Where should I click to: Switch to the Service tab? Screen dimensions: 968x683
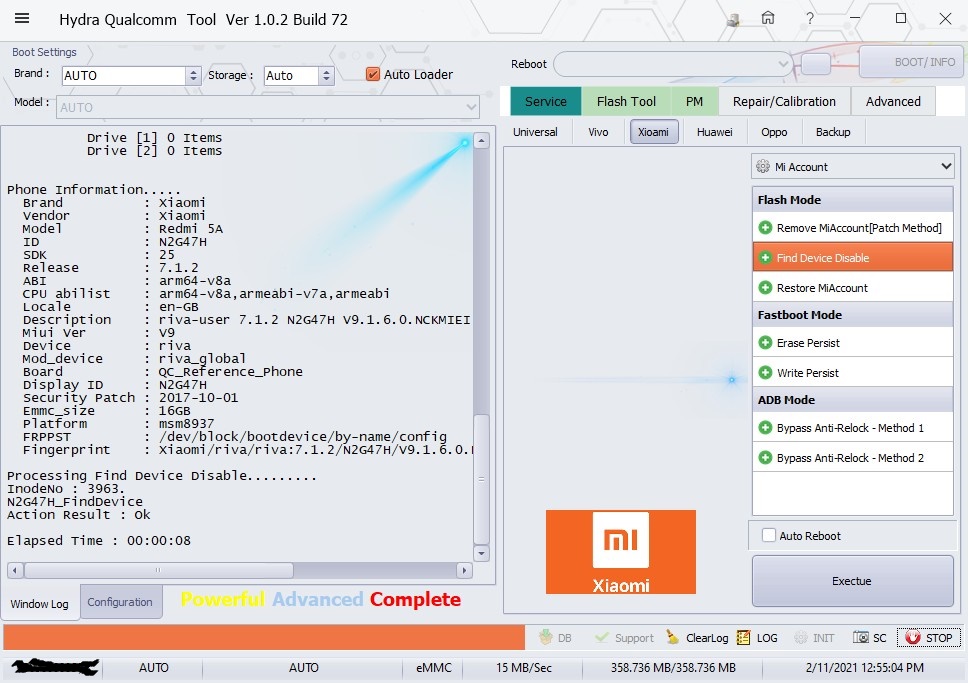(x=546, y=101)
